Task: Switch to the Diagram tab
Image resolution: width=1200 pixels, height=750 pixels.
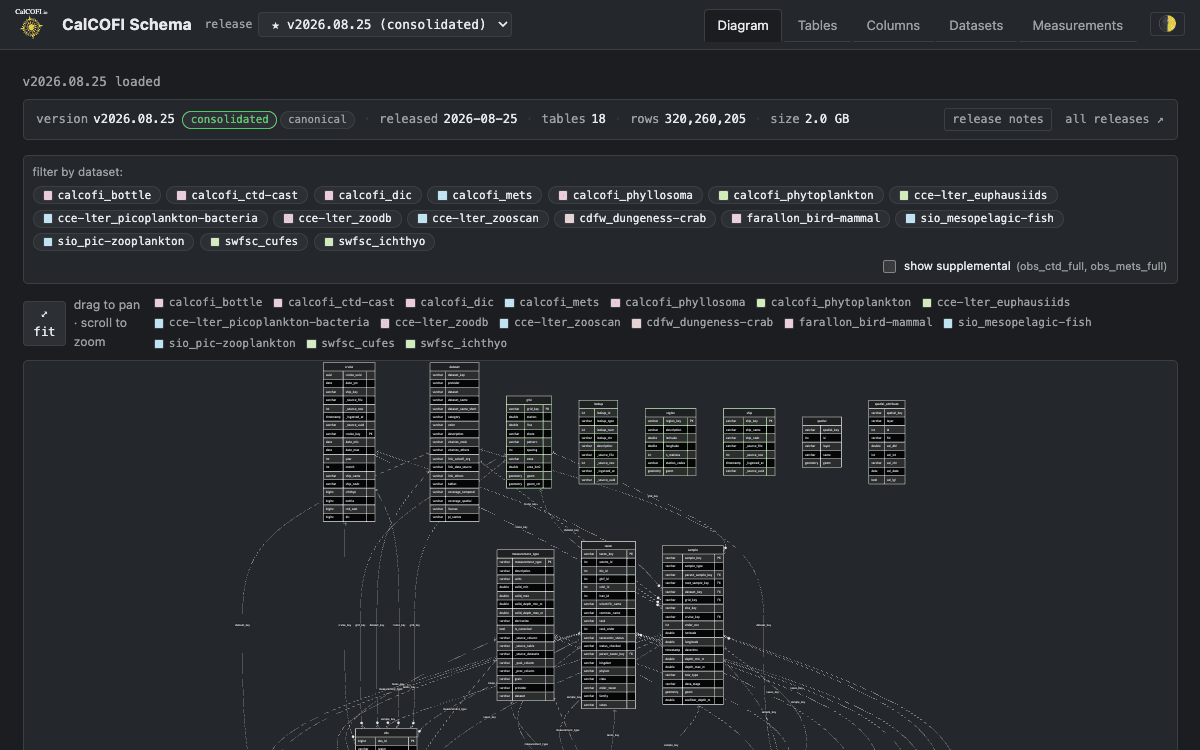Action: 743,25
